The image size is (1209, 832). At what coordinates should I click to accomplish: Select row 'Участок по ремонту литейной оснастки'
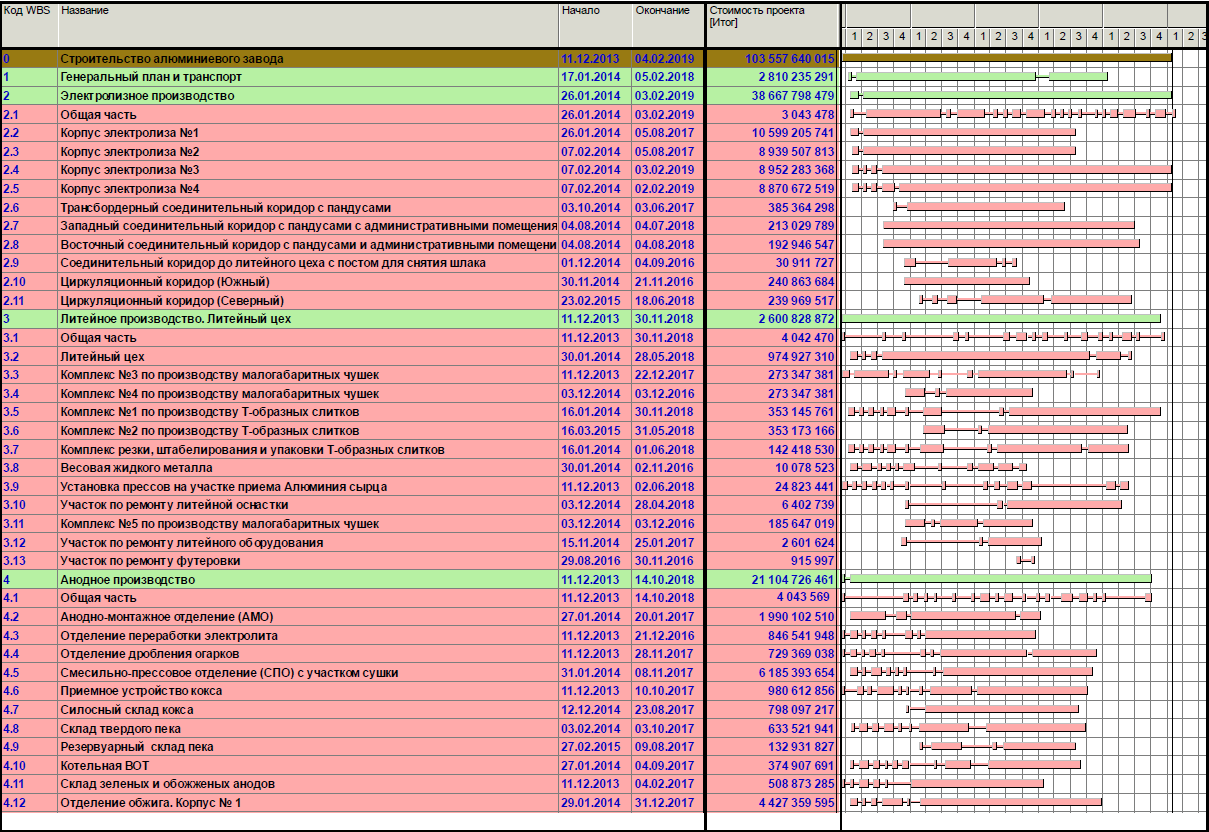tap(419, 505)
